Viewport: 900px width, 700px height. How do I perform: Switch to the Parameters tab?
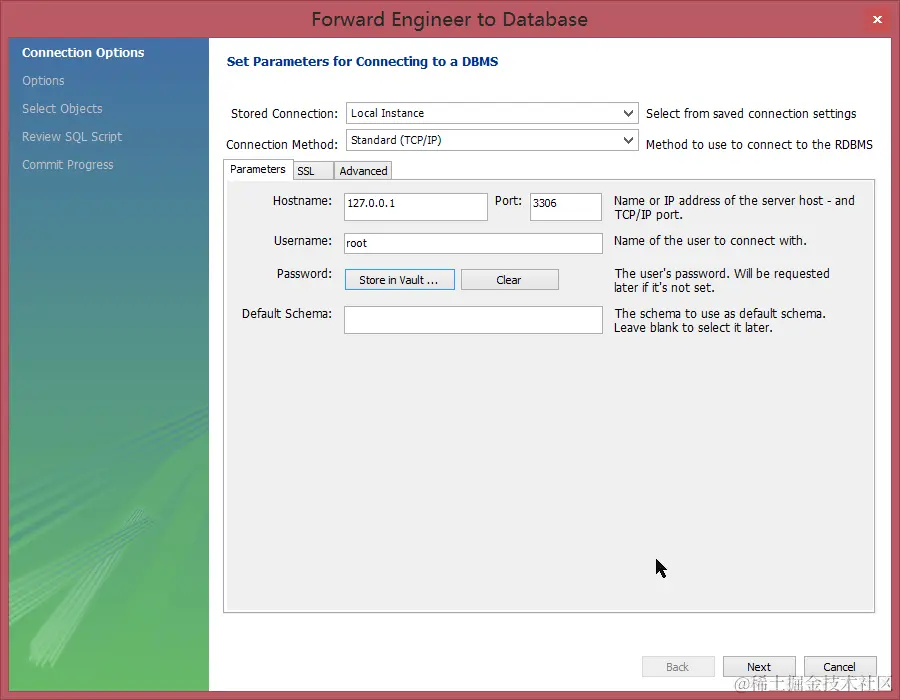[x=258, y=169]
